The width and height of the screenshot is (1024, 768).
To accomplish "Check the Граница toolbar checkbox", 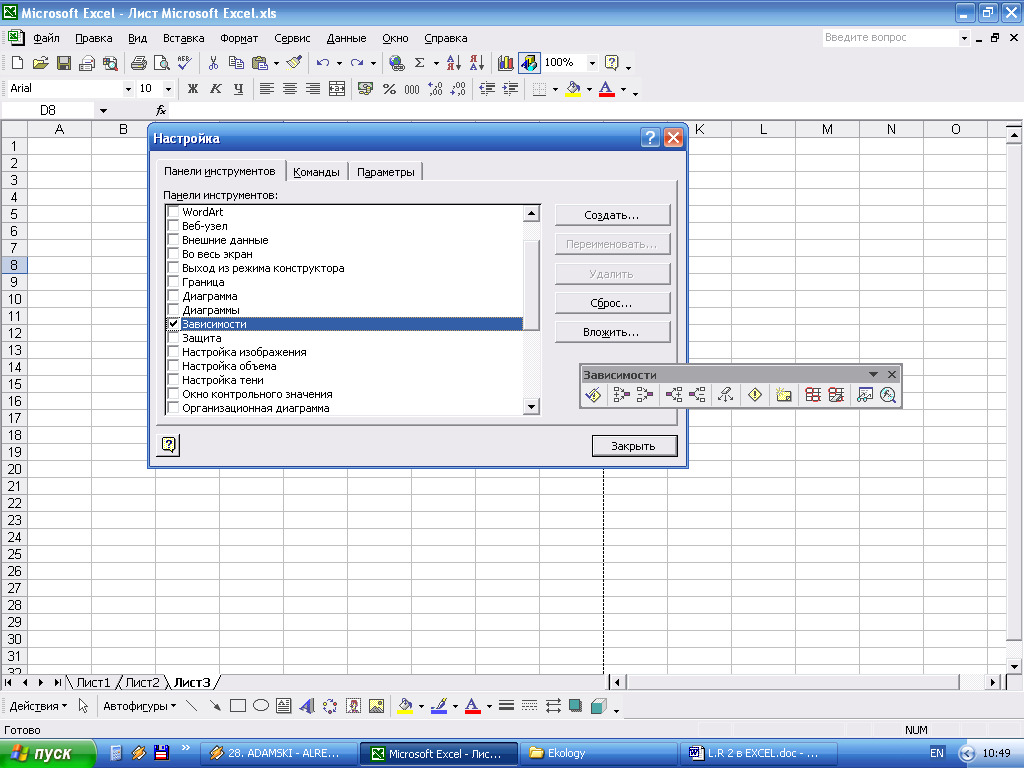I will pos(173,282).
